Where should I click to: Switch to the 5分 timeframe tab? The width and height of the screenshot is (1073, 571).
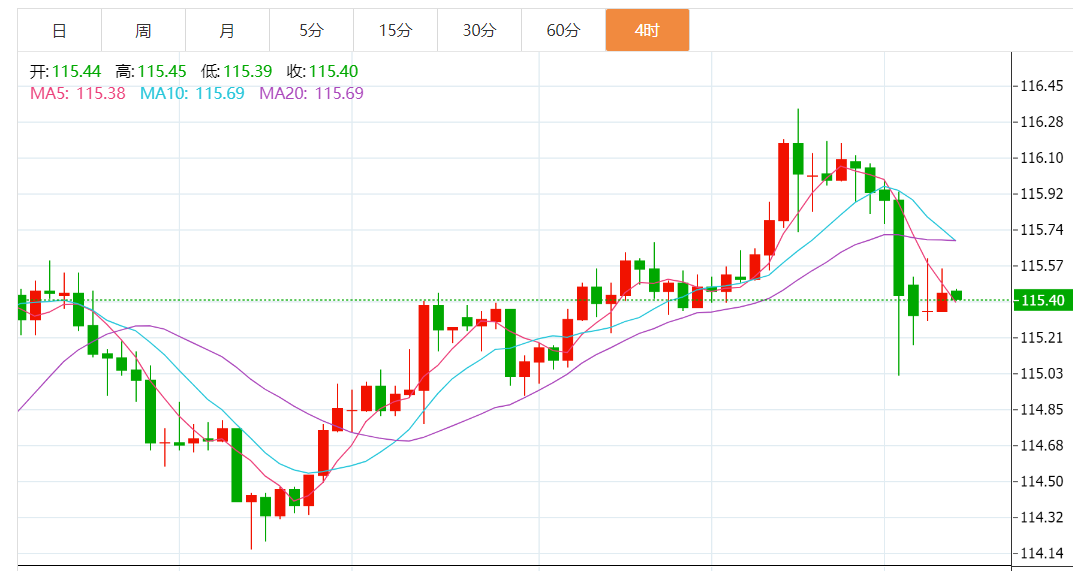tap(311, 30)
